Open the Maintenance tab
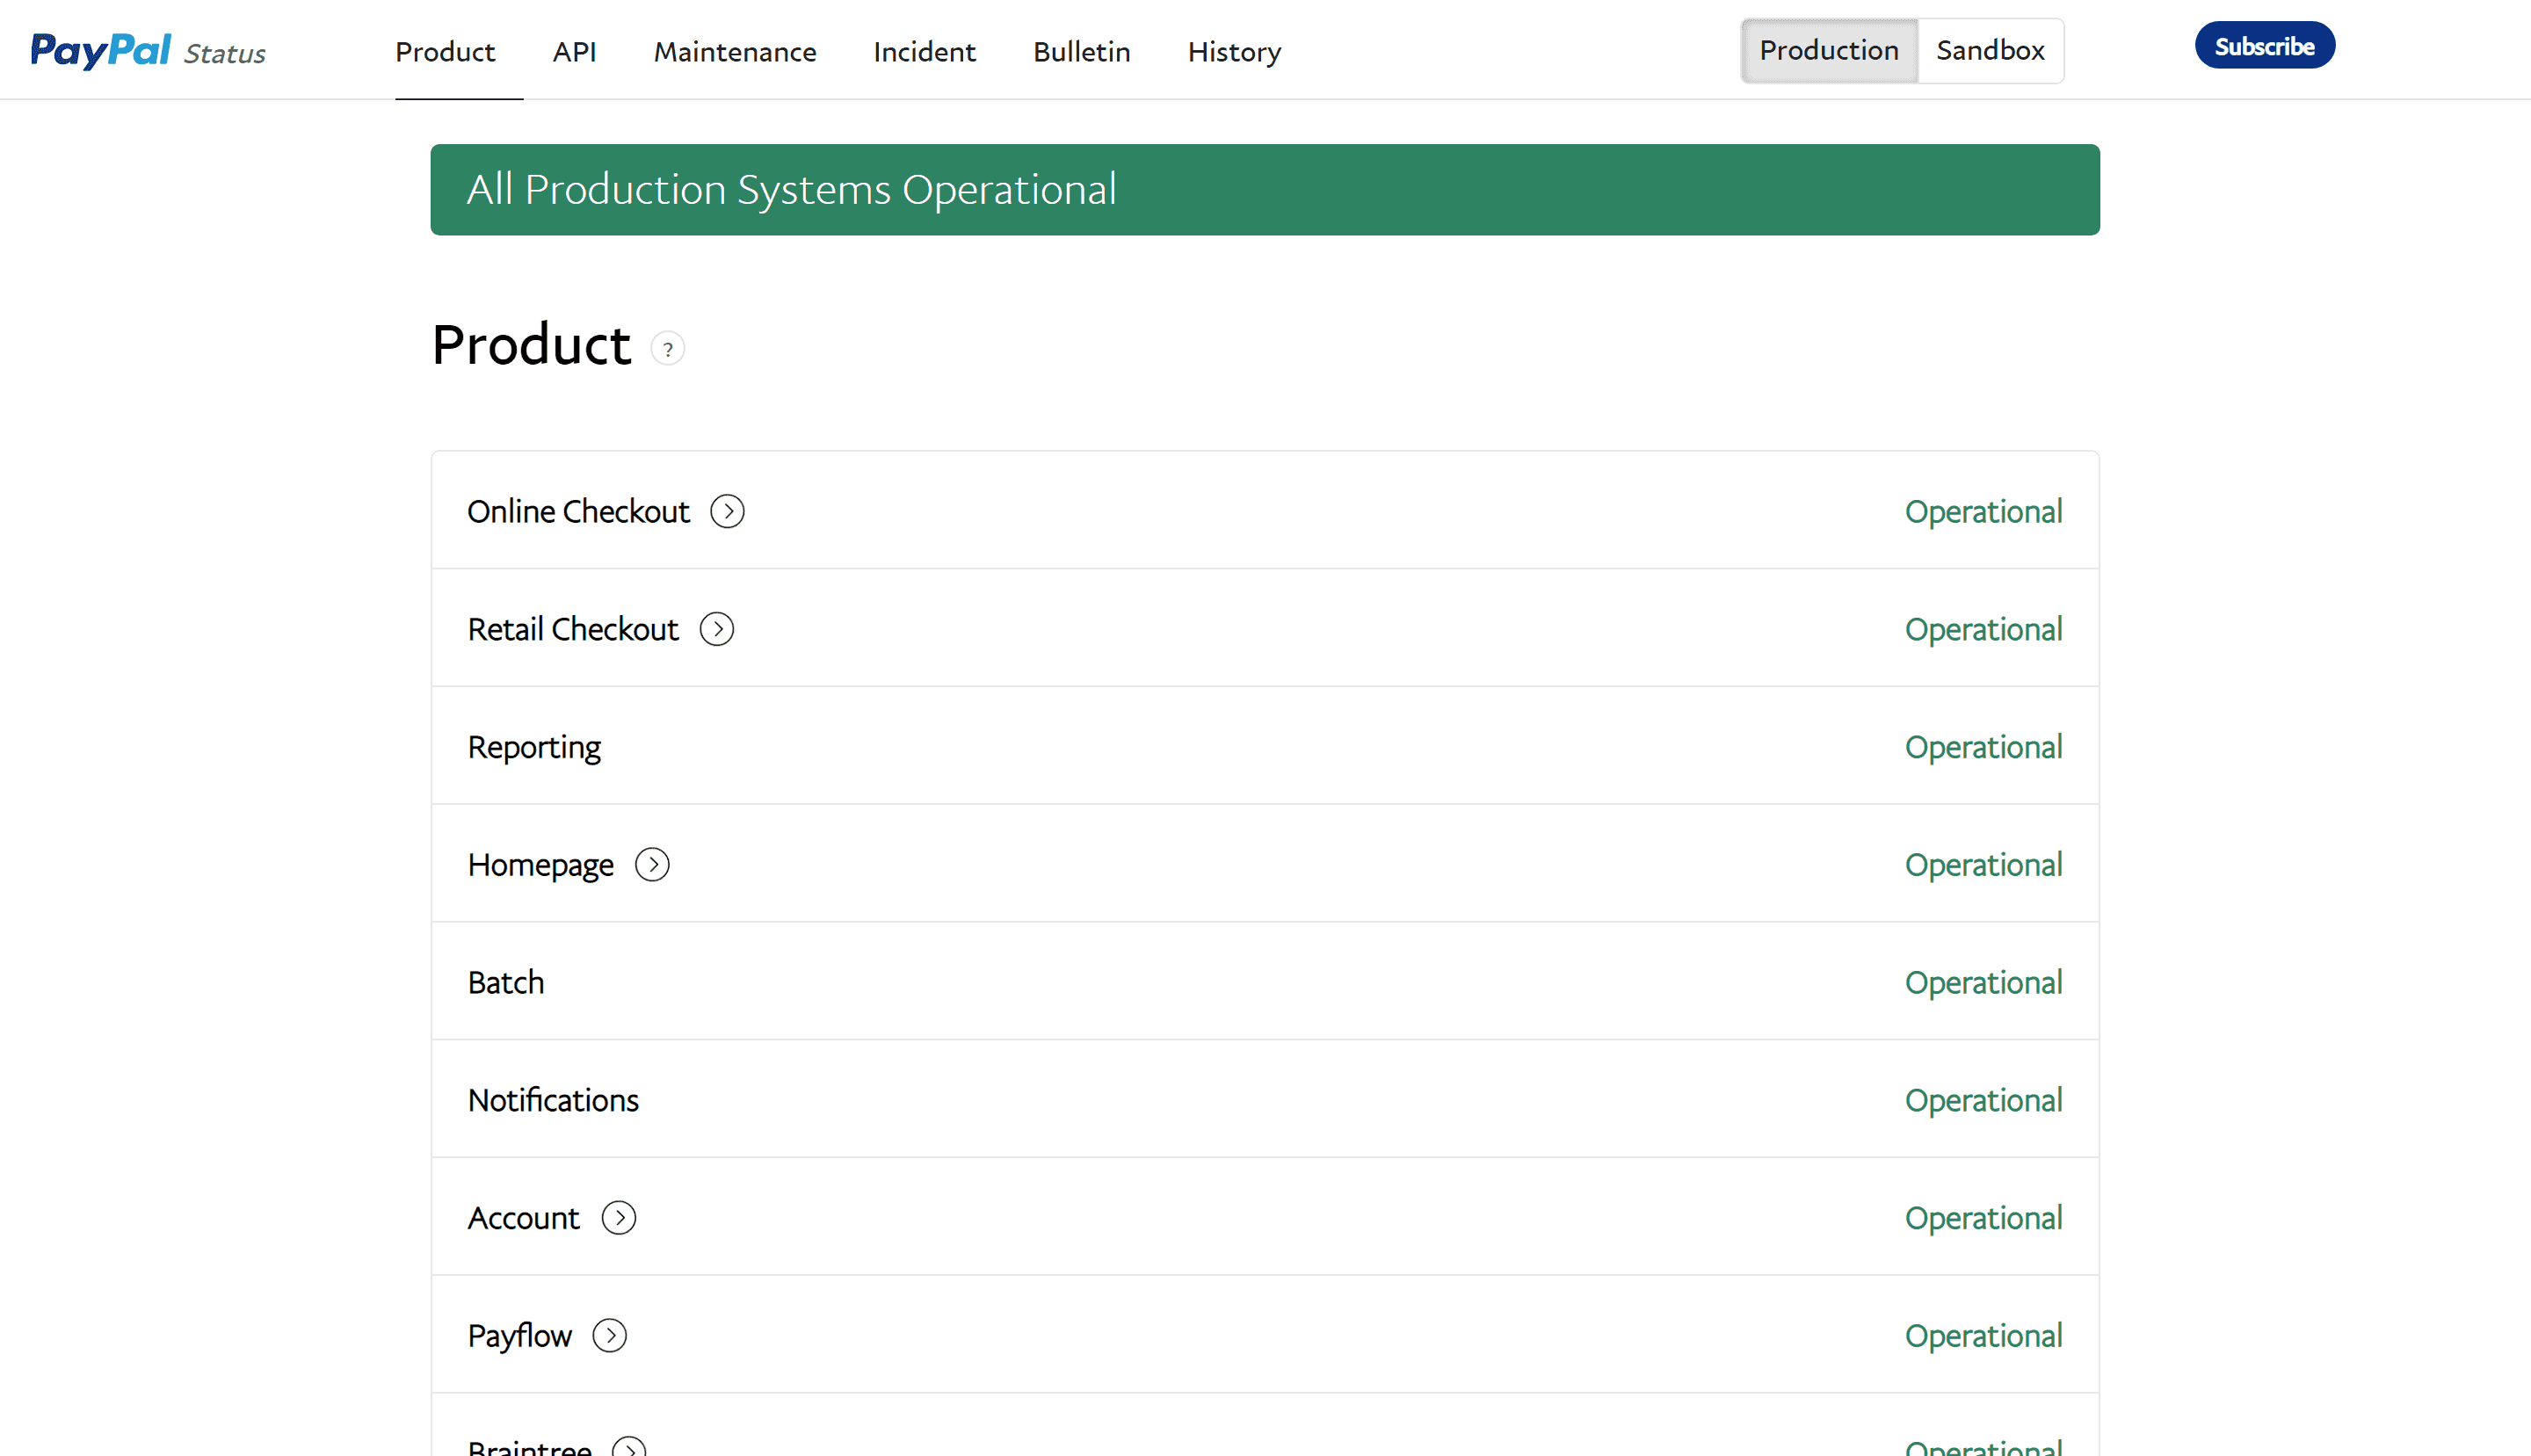Screen dimensions: 2531x1456 pos(735,52)
